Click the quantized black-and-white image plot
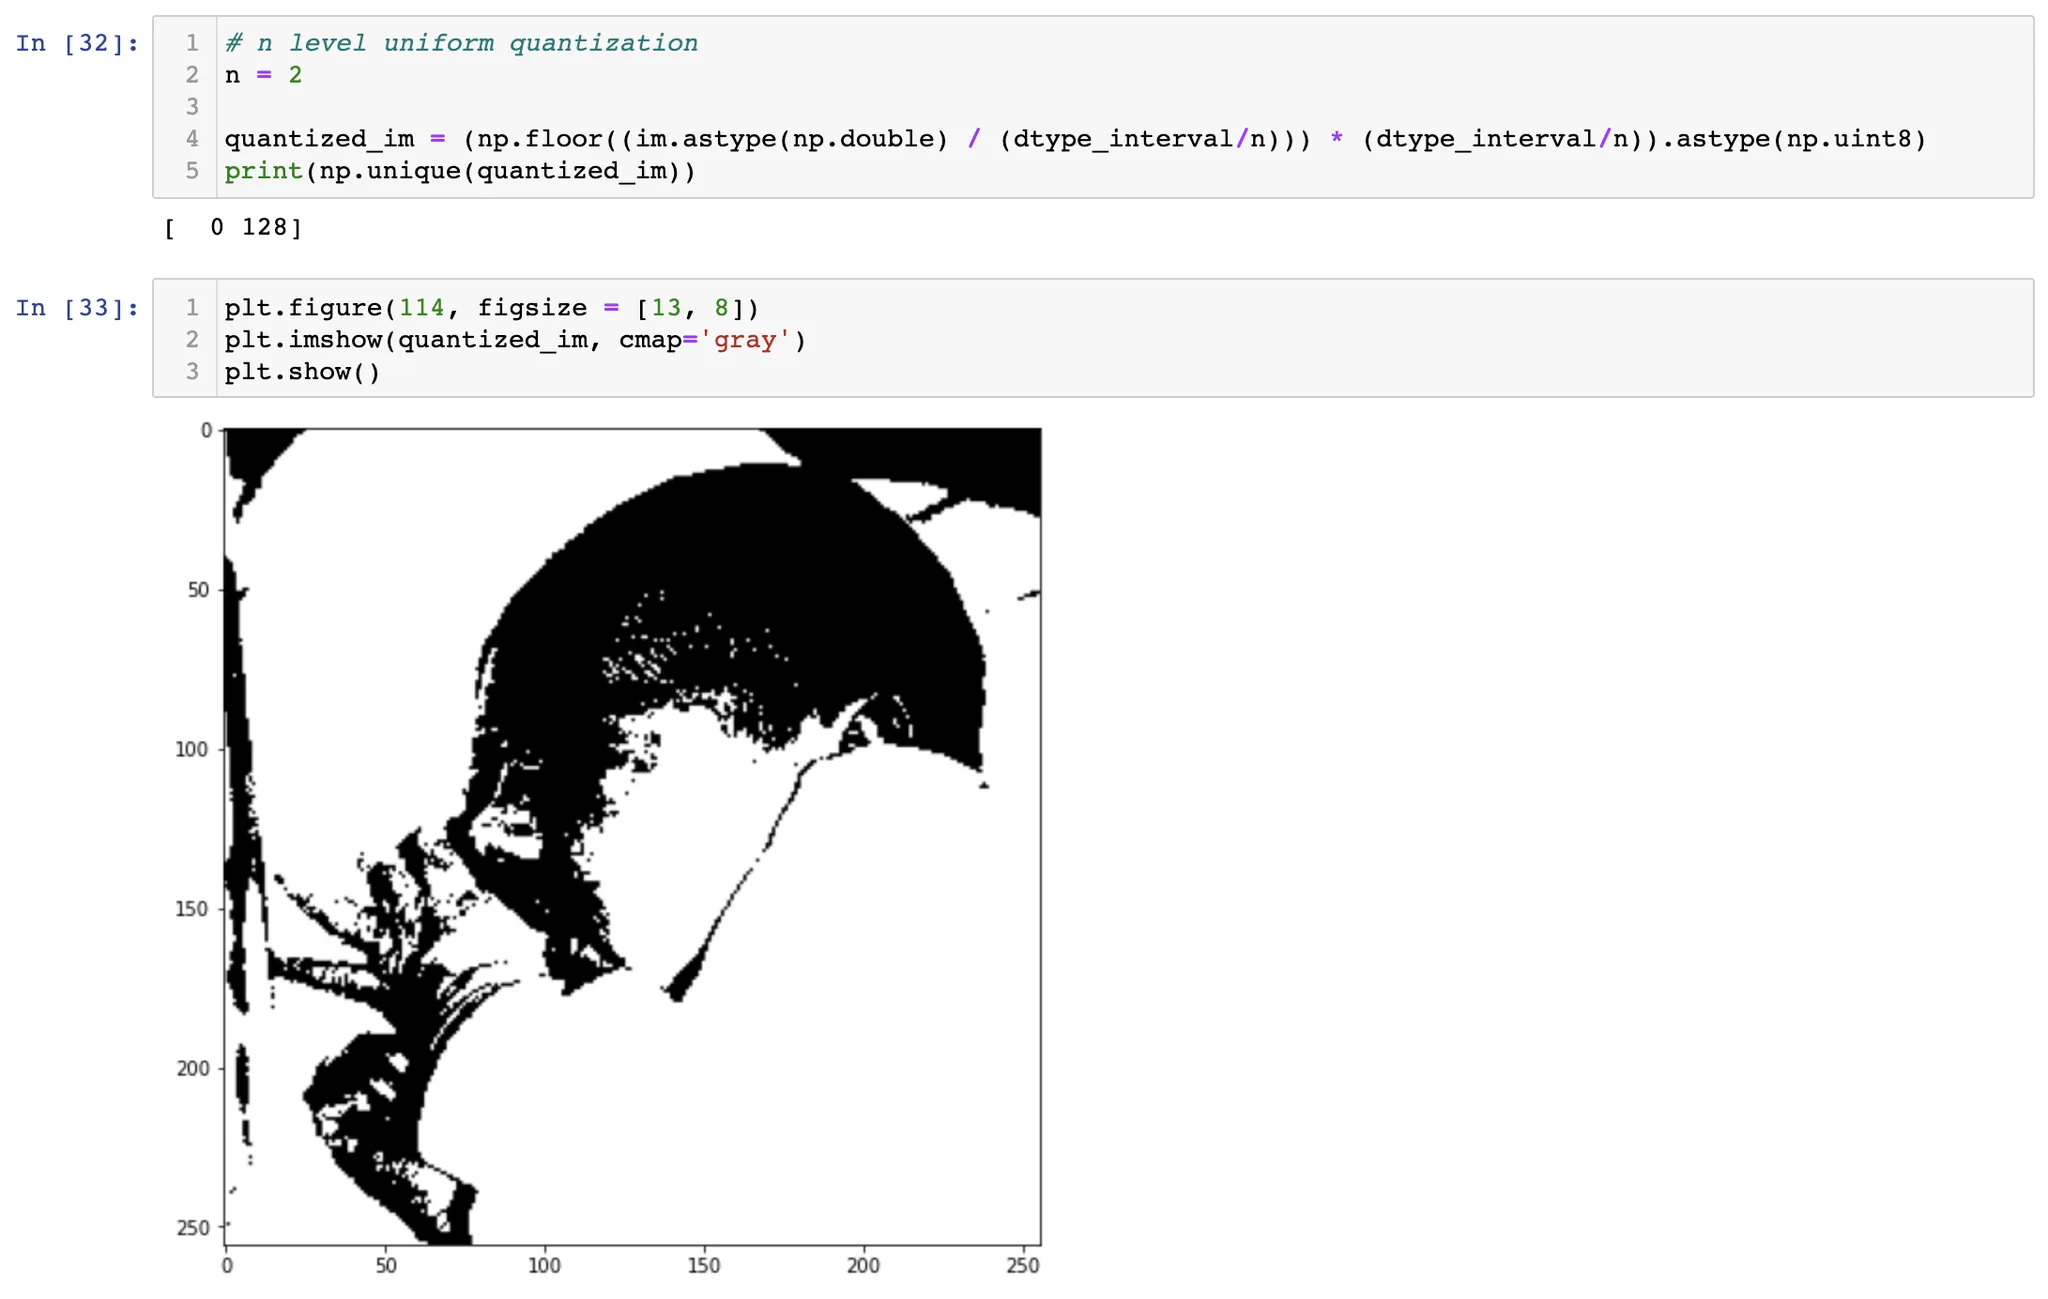The height and width of the screenshot is (1299, 2048). coord(632,836)
